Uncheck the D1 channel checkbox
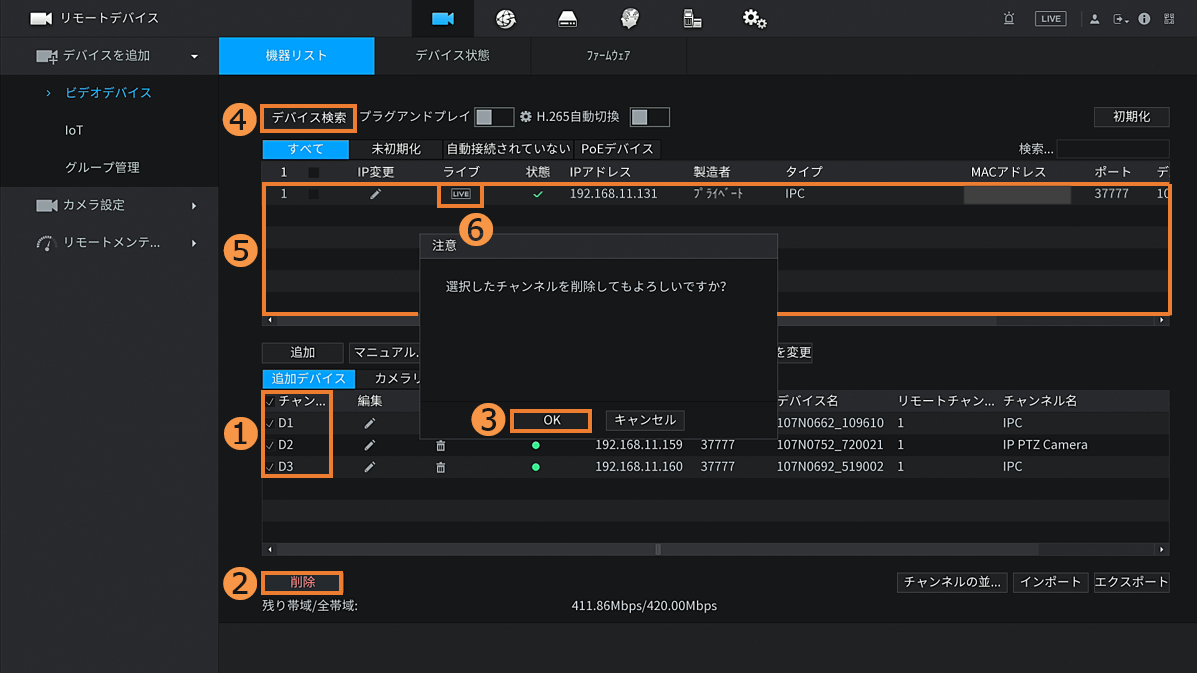 (x=270, y=423)
